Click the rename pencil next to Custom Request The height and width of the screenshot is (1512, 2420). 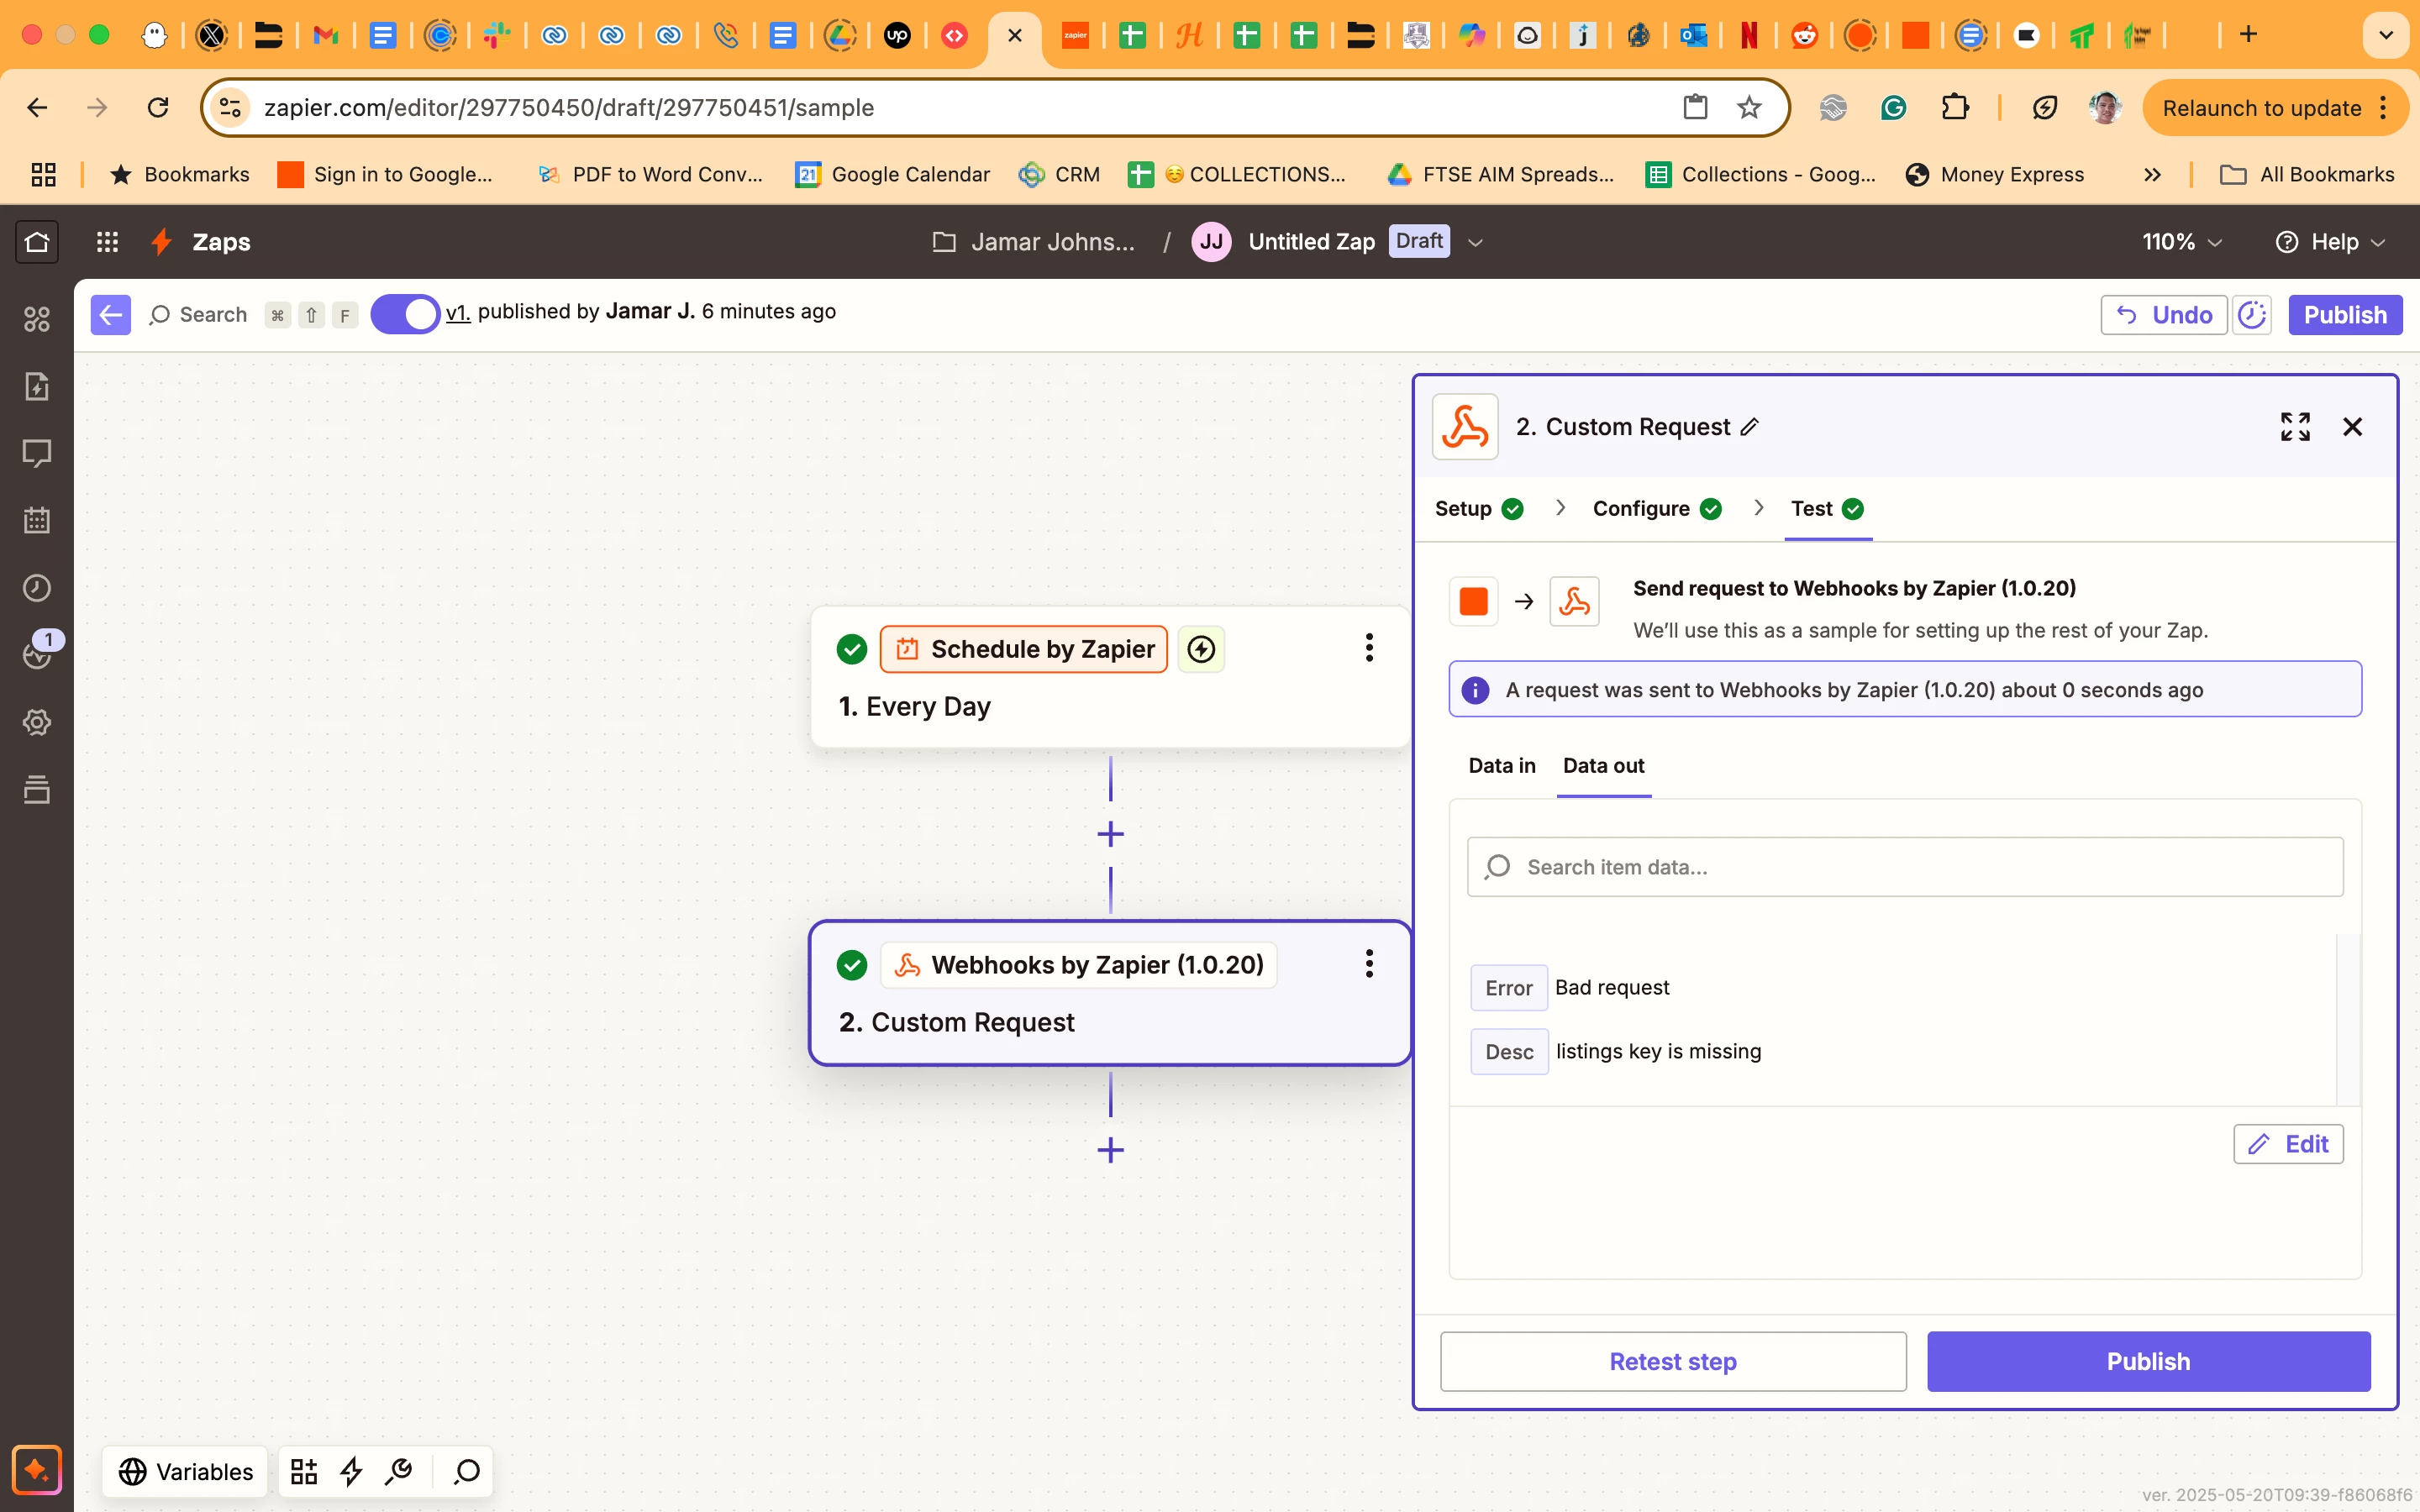[1749, 427]
